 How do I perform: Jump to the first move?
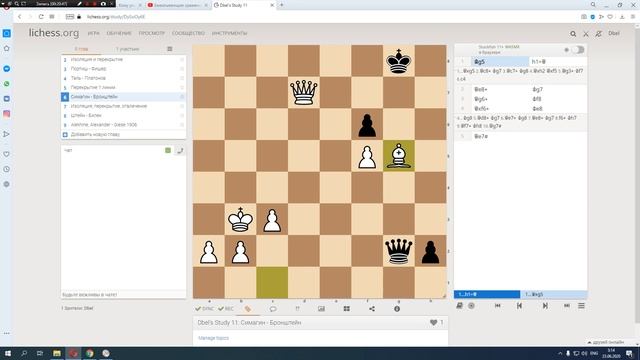(498, 305)
